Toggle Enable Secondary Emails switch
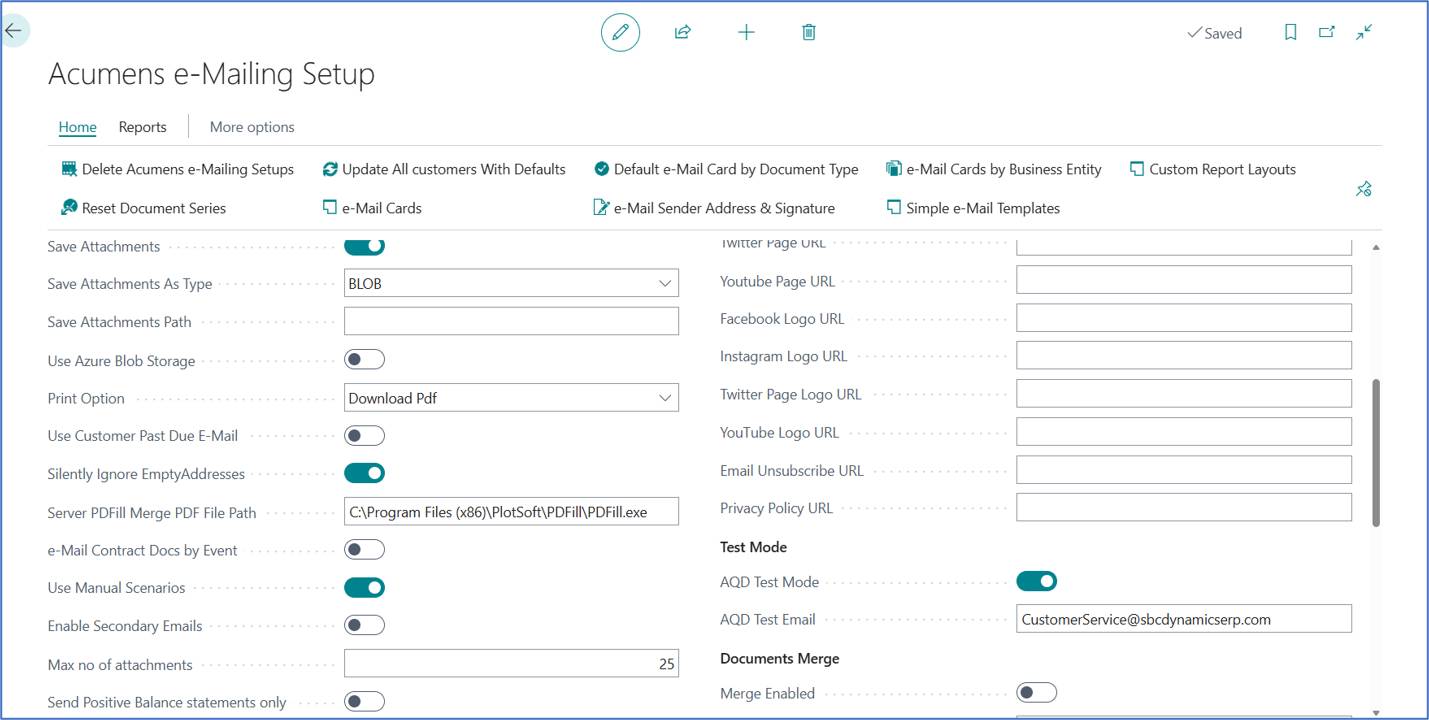Image resolution: width=1429 pixels, height=720 pixels. pos(364,625)
